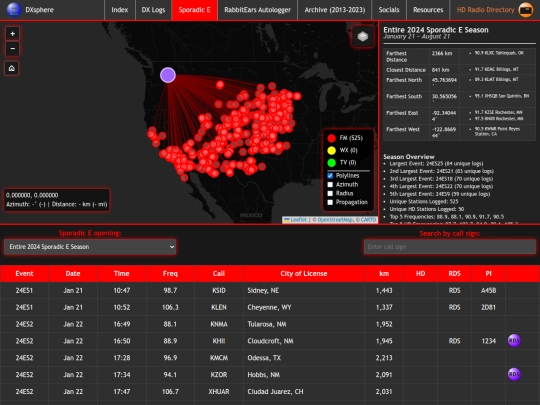Image resolution: width=540 pixels, height=405 pixels.
Task: Open the map layers control
Action: coord(363,36)
